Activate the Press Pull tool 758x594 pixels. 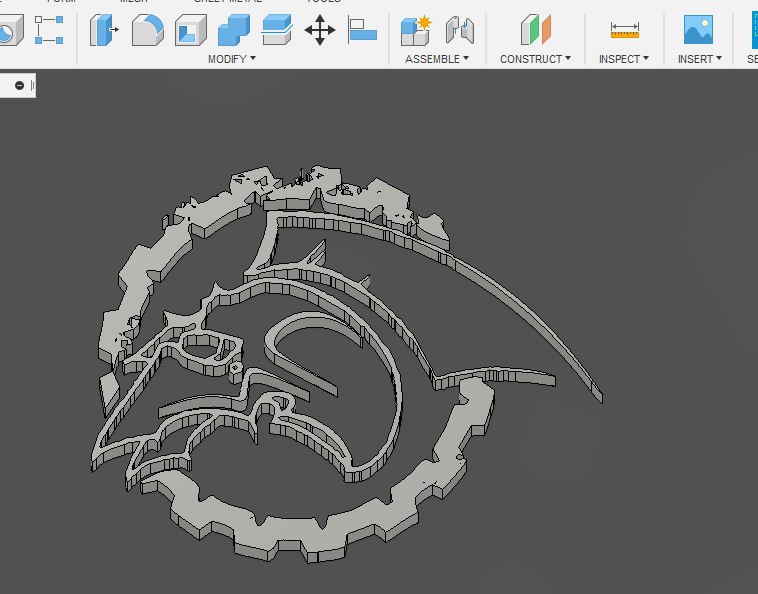click(104, 30)
